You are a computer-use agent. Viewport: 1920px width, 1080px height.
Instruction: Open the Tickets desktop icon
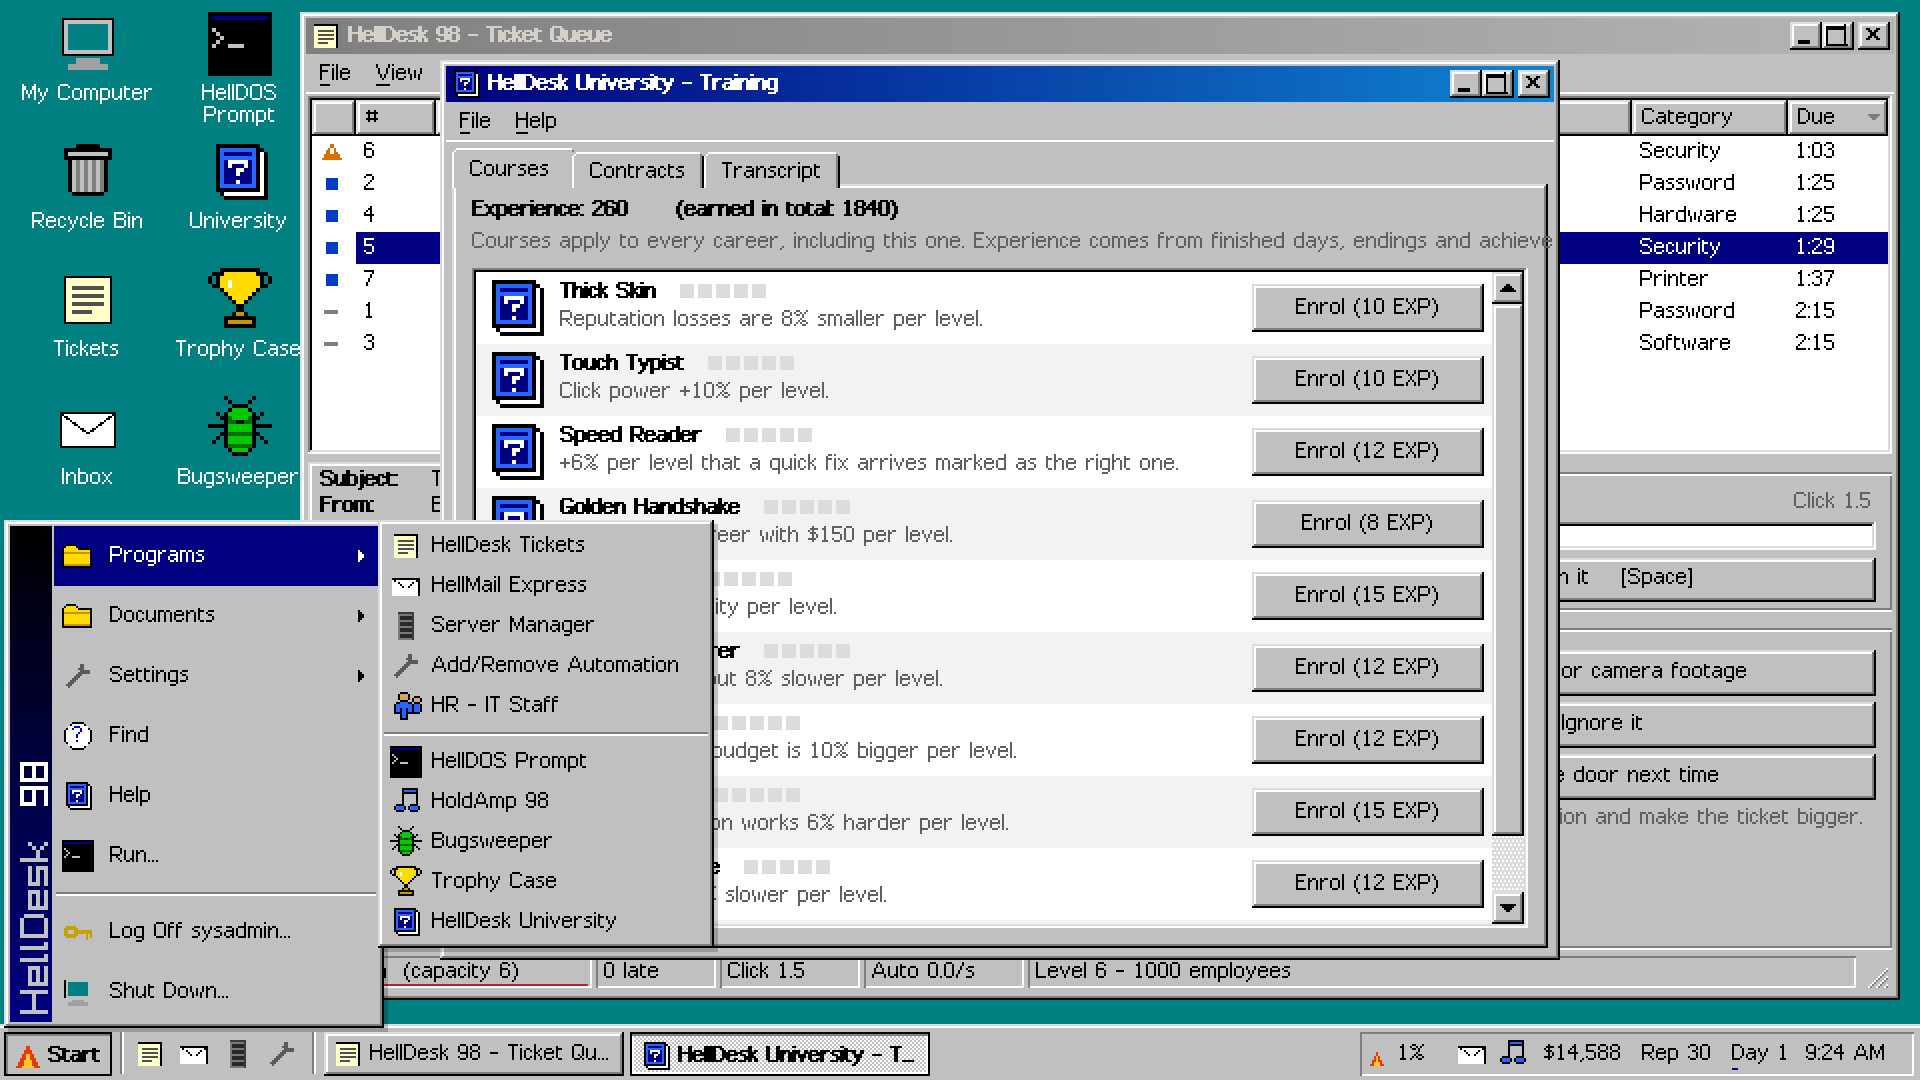86,316
